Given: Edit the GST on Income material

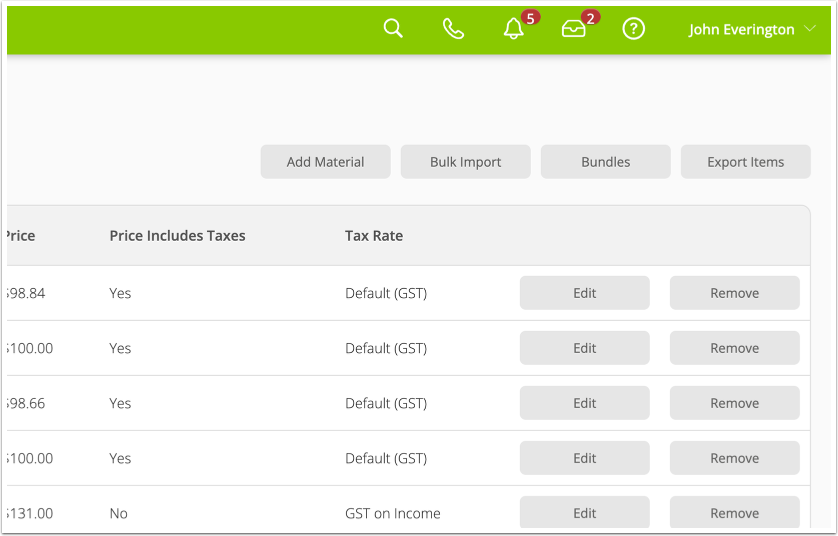Looking at the screenshot, I should pos(585,512).
